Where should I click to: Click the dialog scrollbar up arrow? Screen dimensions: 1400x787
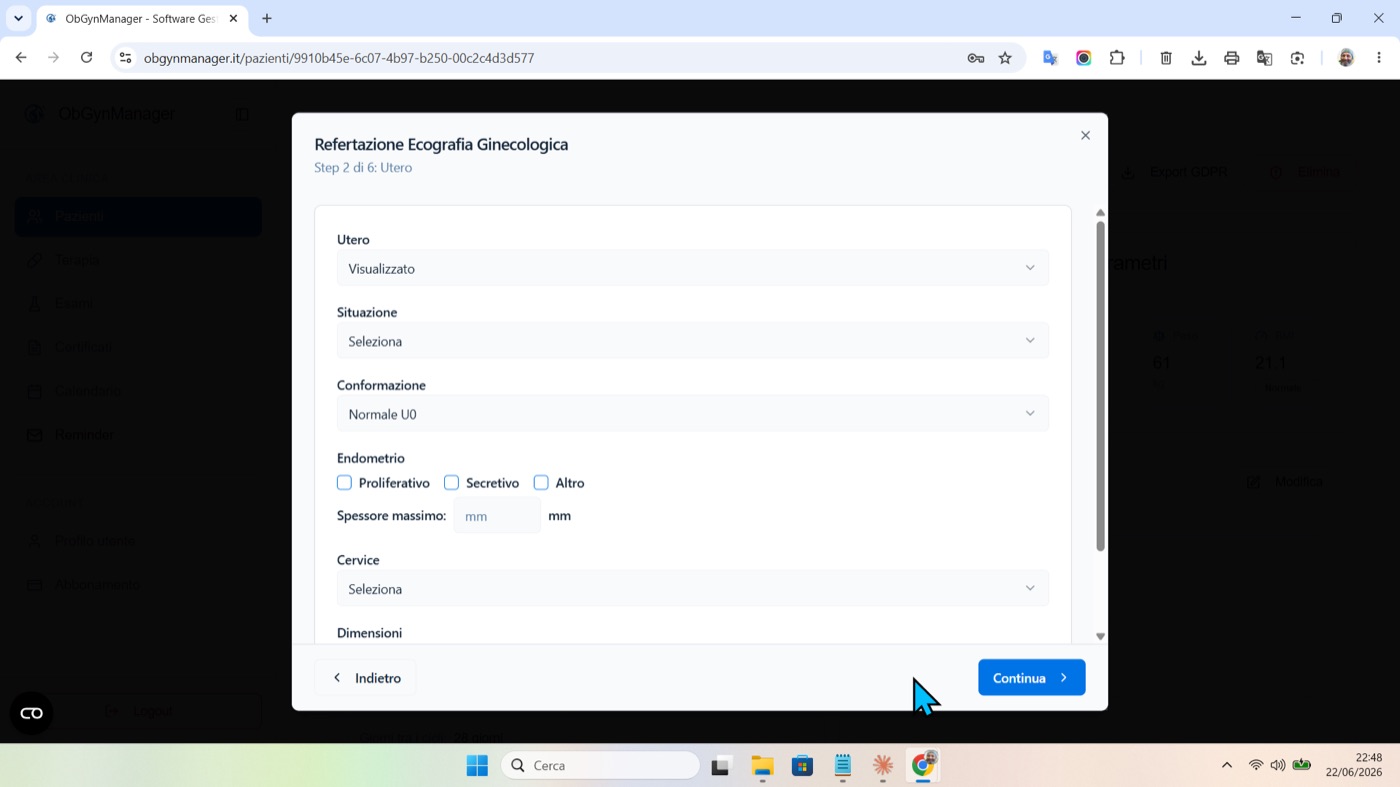[x=1100, y=212]
